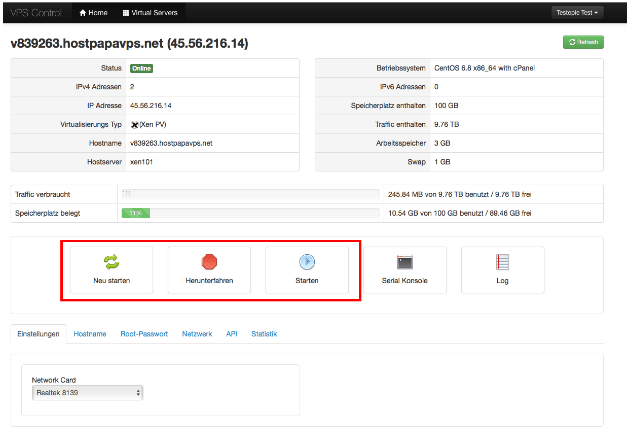Click the Neu starten green arrows icon

[x=111, y=262]
